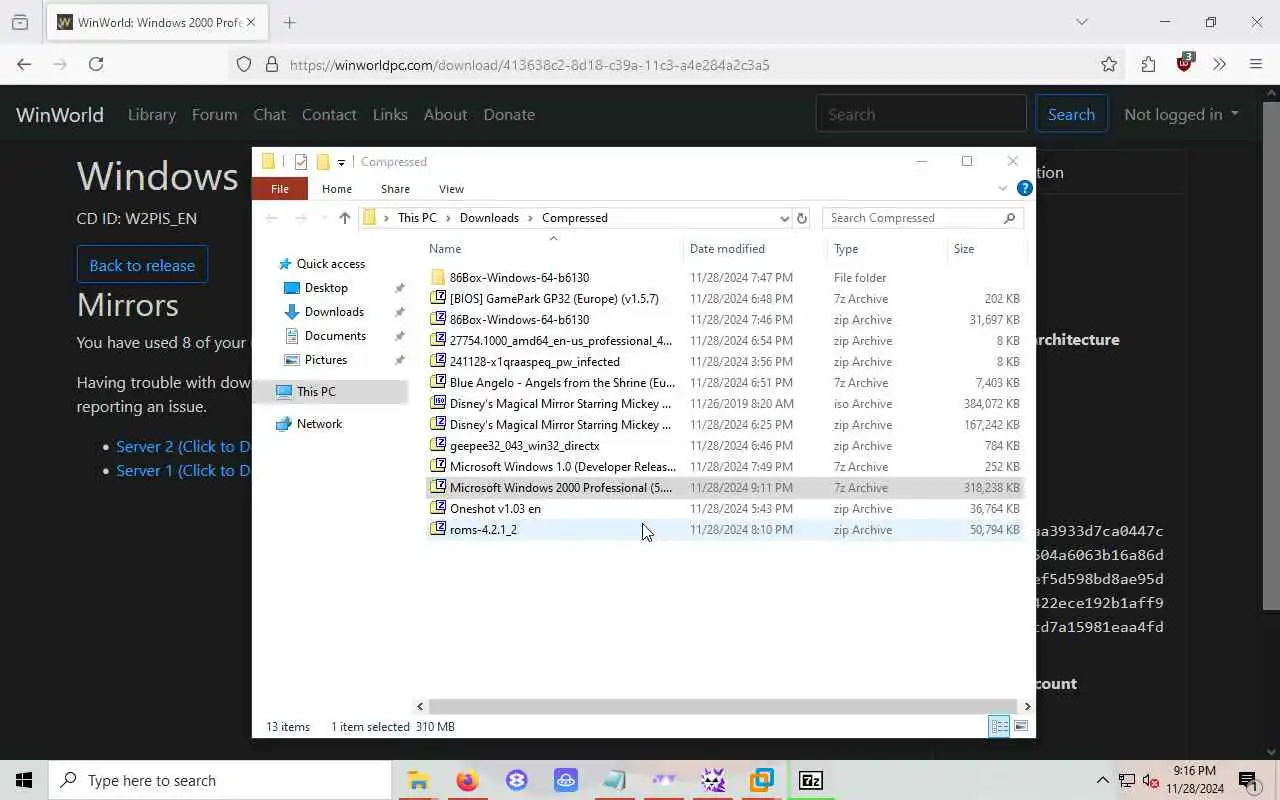This screenshot has height=800, width=1280.
Task: Click the uBlock Origin shield icon
Action: 1185,63
